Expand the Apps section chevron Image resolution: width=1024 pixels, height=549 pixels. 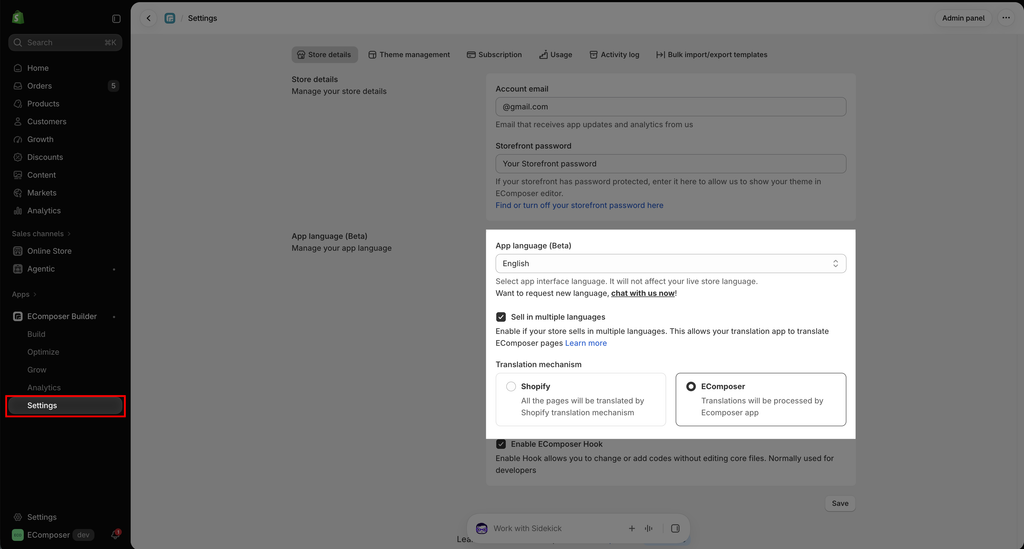pyautogui.click(x=35, y=294)
